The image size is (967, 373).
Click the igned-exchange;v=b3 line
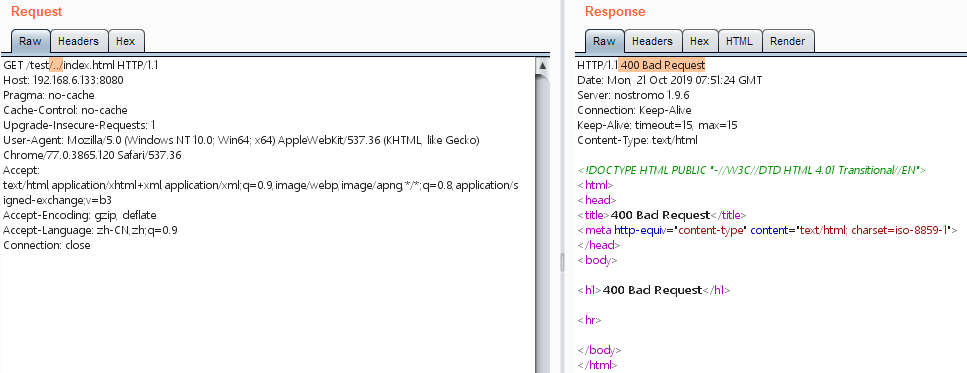(57, 200)
